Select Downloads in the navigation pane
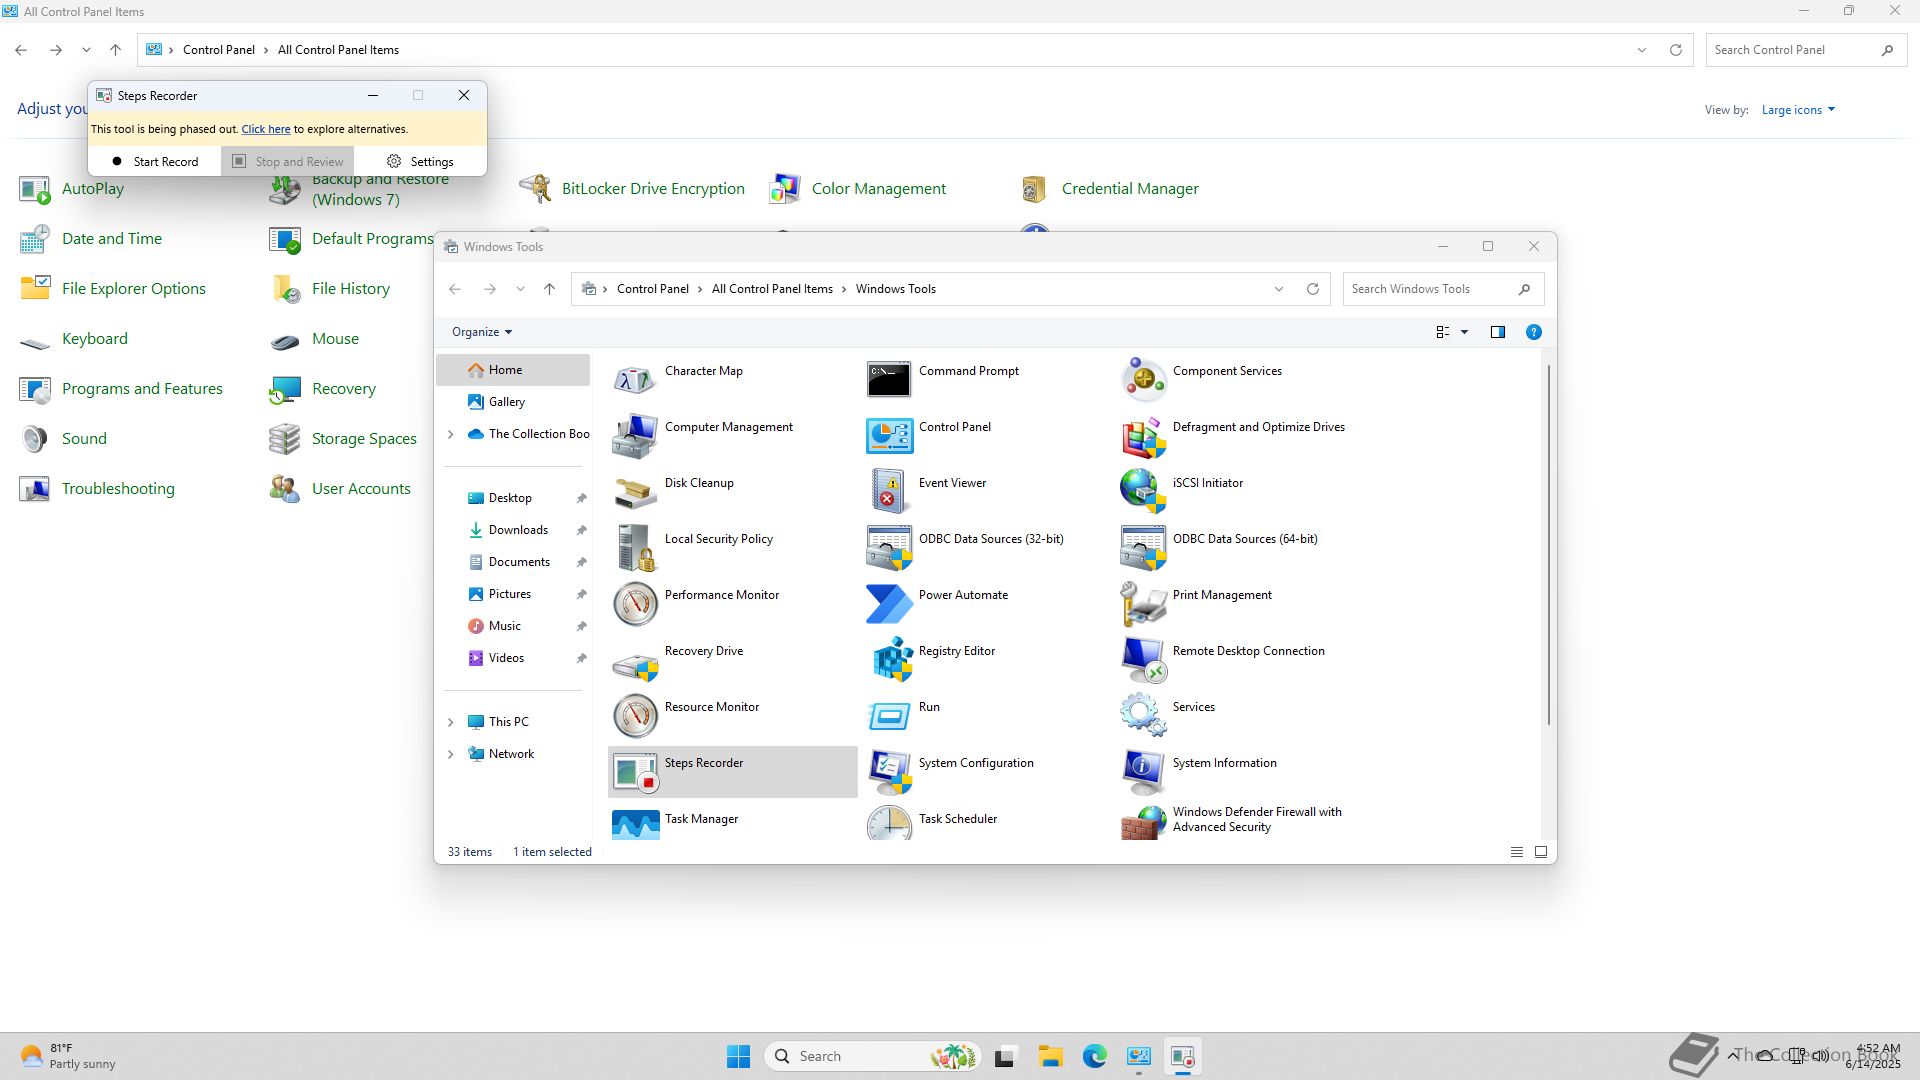The width and height of the screenshot is (1920, 1080). pyautogui.click(x=517, y=530)
